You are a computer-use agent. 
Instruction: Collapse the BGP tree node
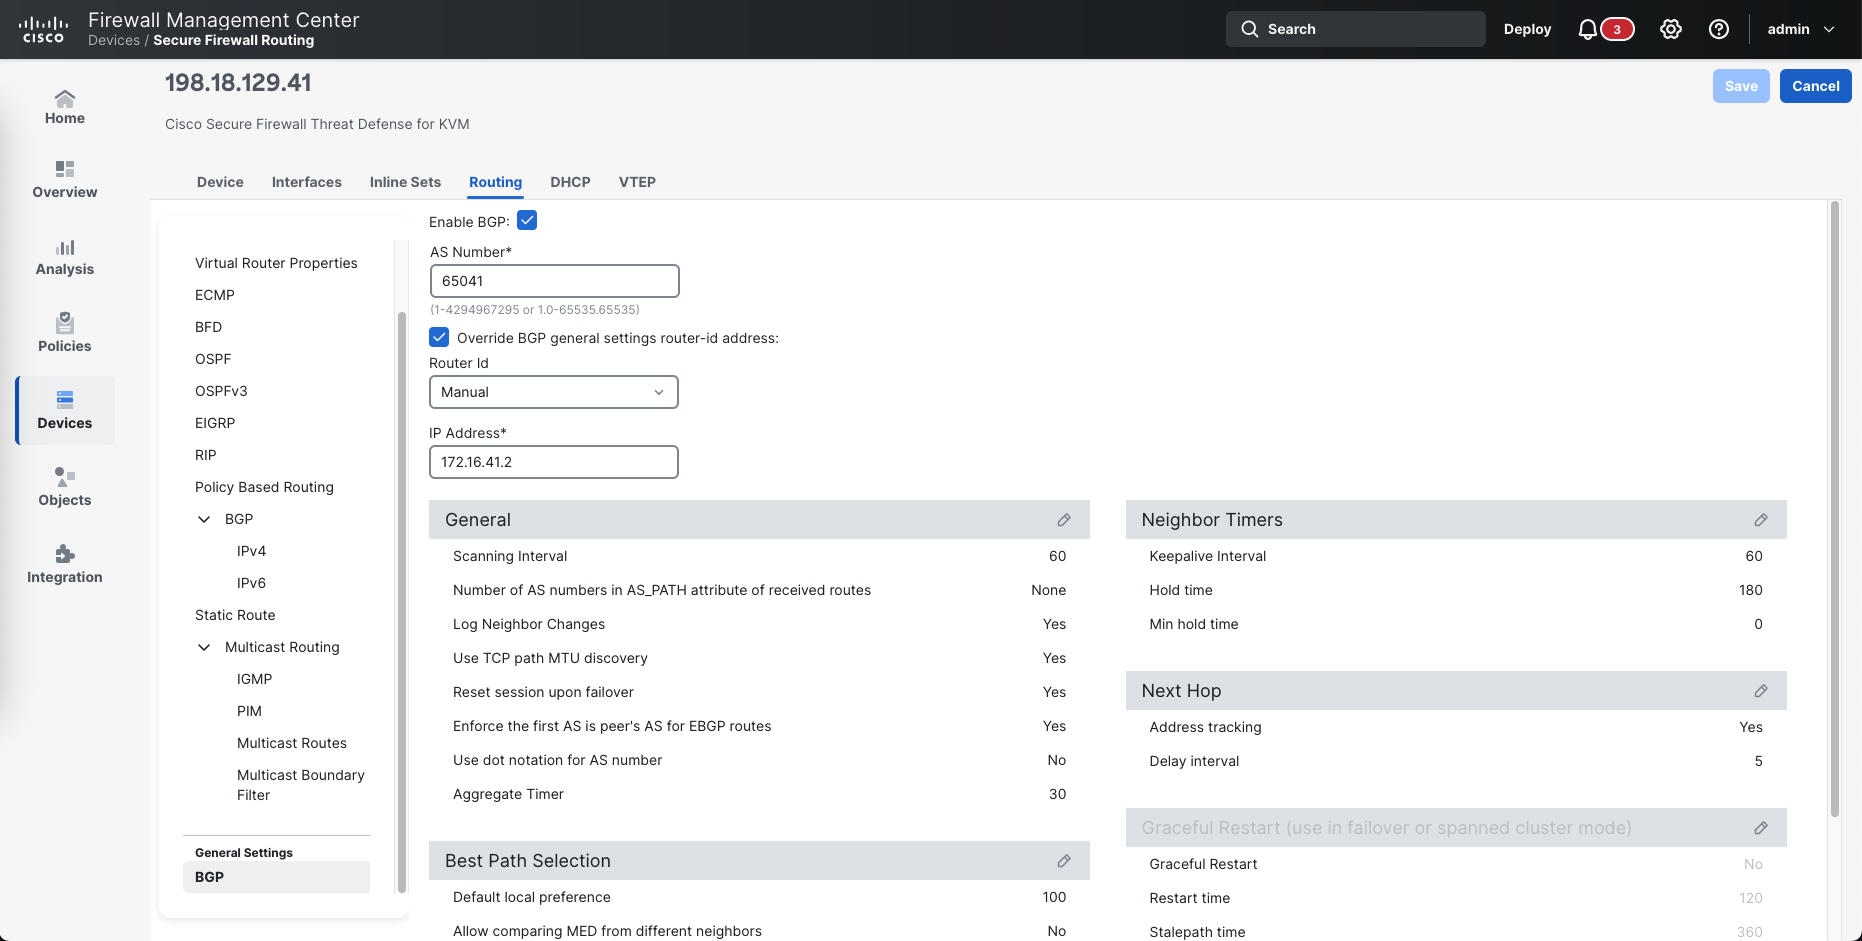coord(204,519)
